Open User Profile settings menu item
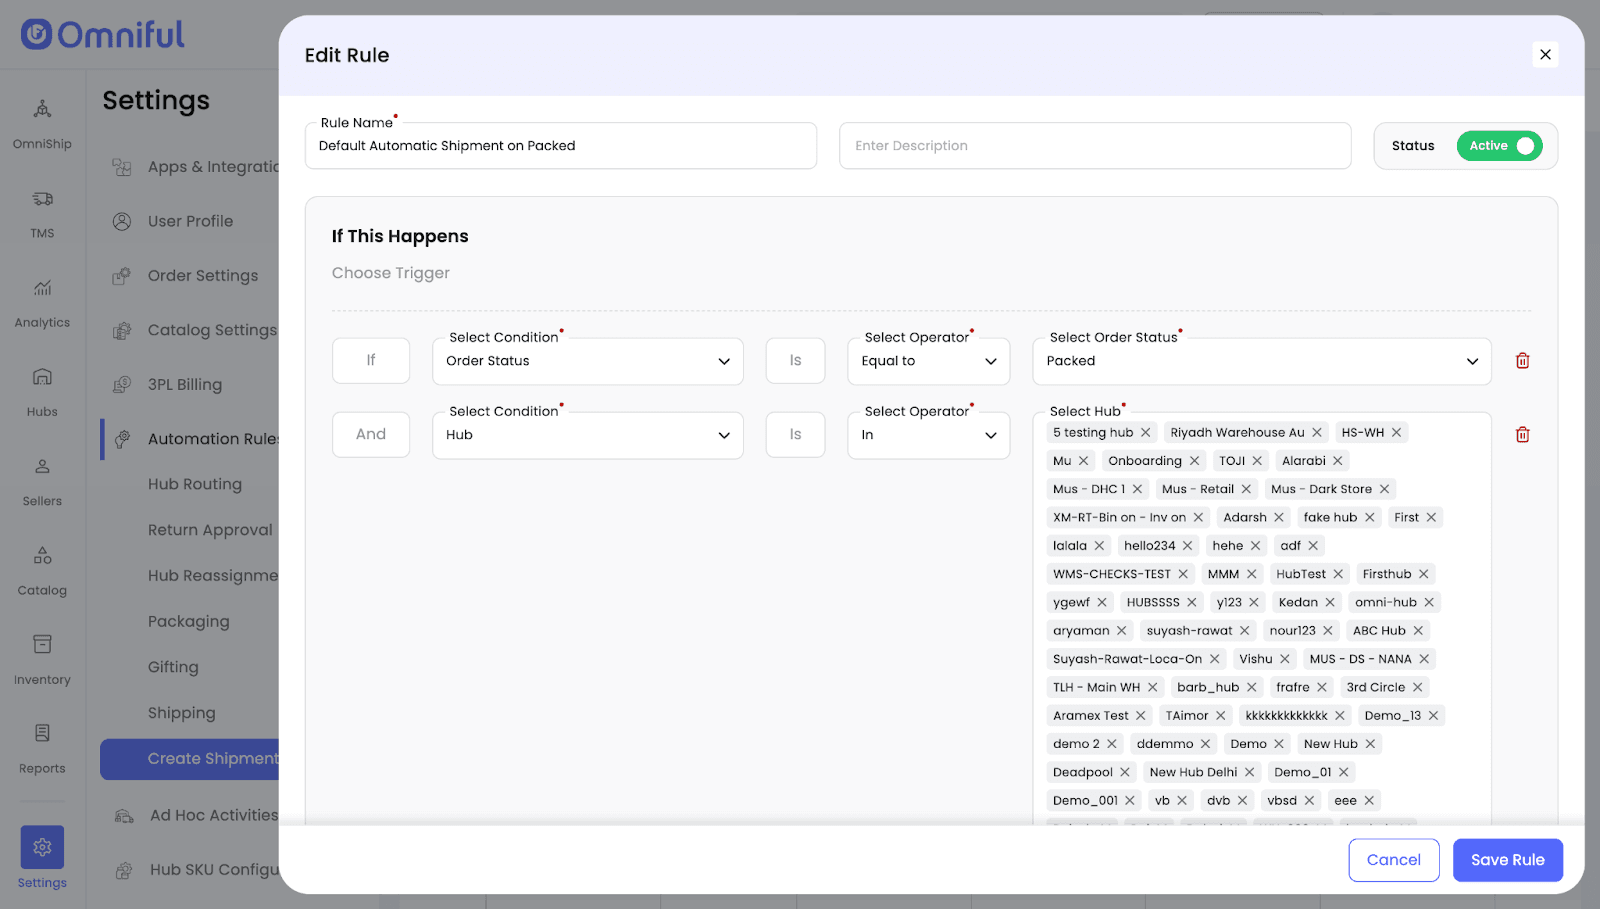The image size is (1600, 909). tap(190, 221)
